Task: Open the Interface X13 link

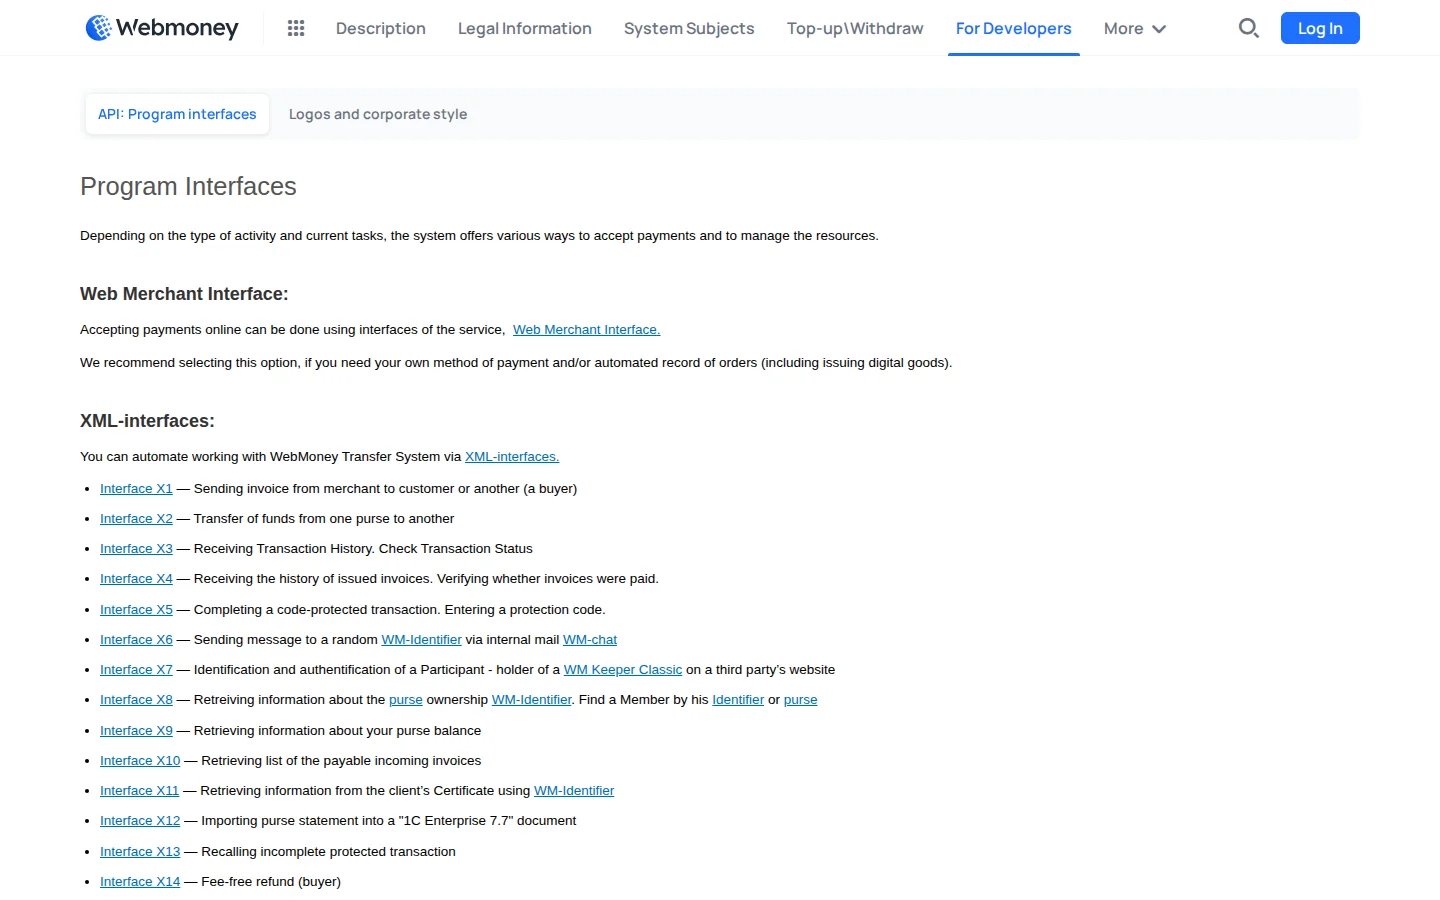Action: [140, 852]
